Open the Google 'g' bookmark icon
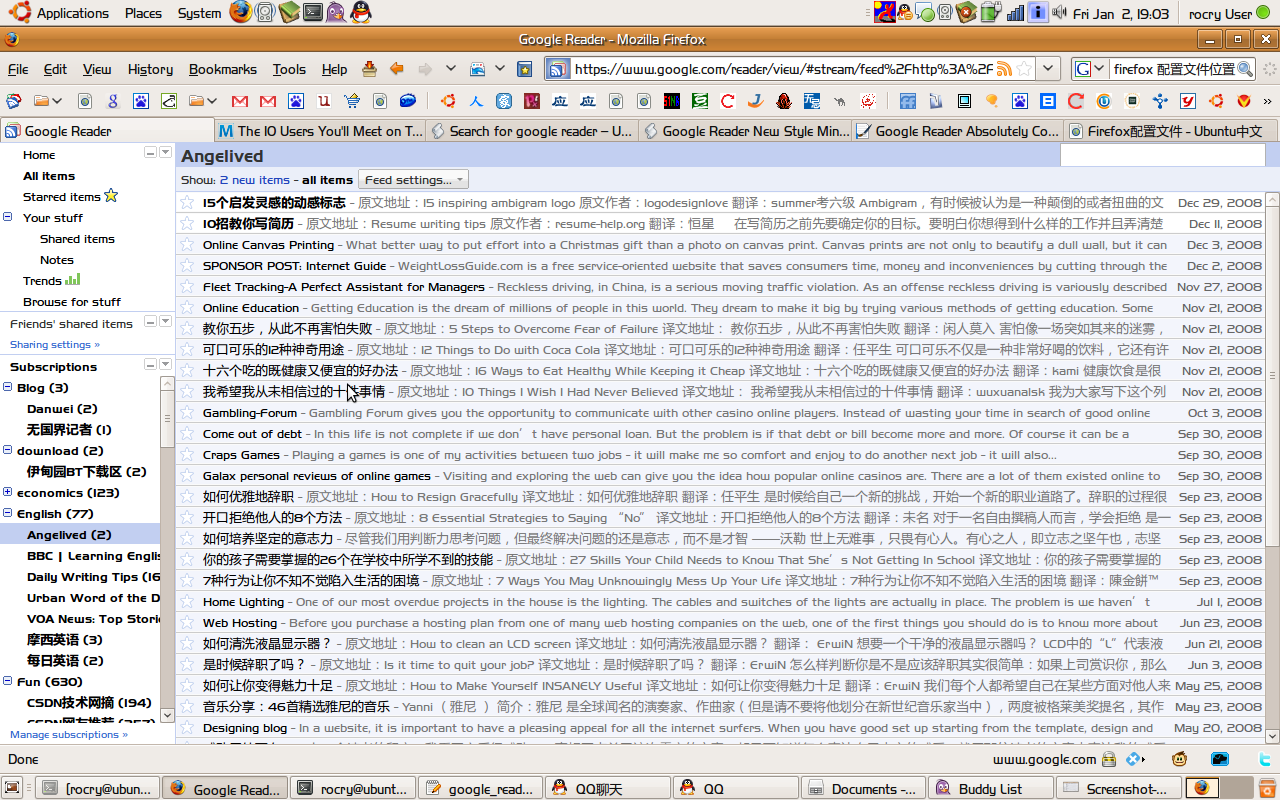The height and width of the screenshot is (800, 1280). 113,101
